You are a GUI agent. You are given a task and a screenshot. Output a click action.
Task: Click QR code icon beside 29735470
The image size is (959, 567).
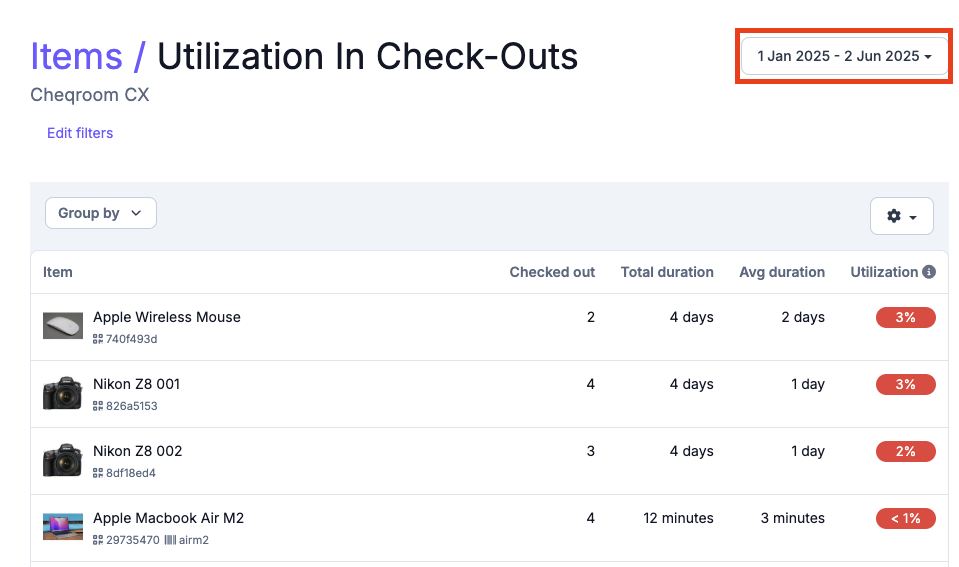[x=98, y=540]
